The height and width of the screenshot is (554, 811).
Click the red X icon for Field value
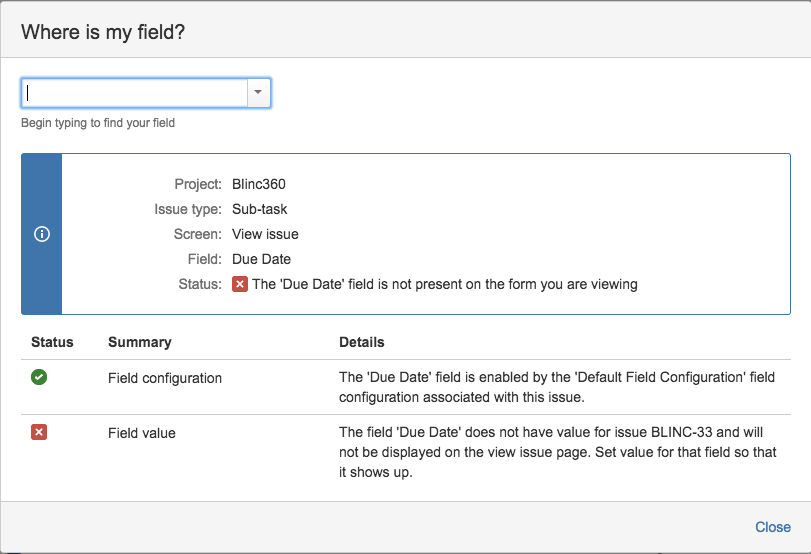pos(40,432)
